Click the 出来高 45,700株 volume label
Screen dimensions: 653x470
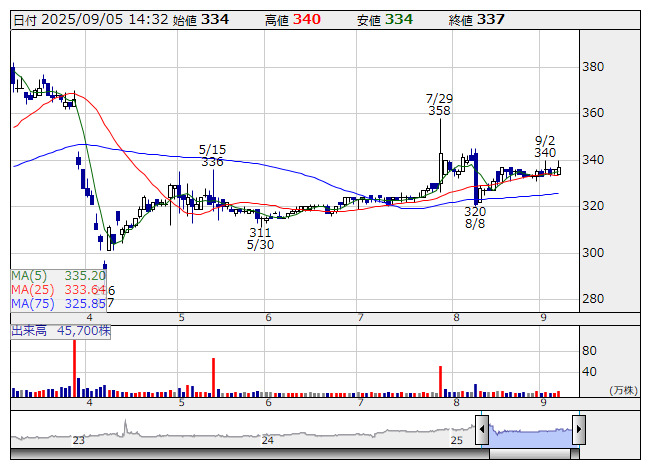[61, 331]
